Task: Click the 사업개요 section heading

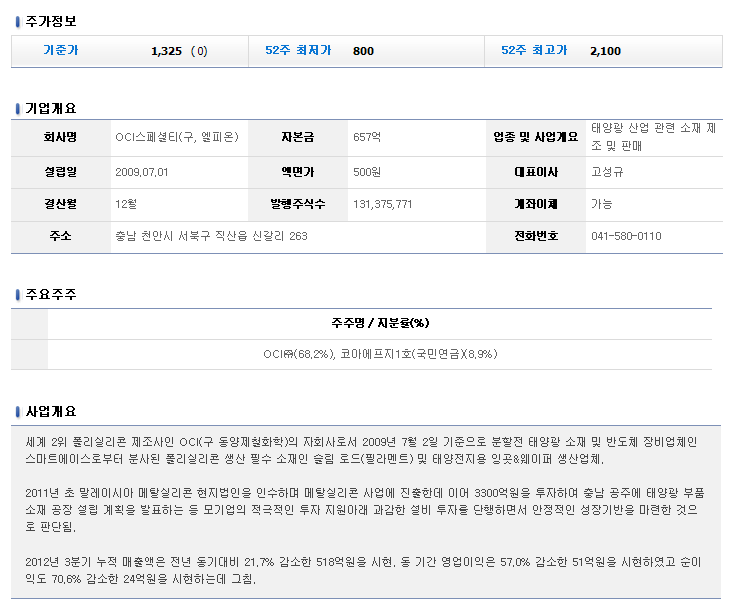Action: (50, 411)
